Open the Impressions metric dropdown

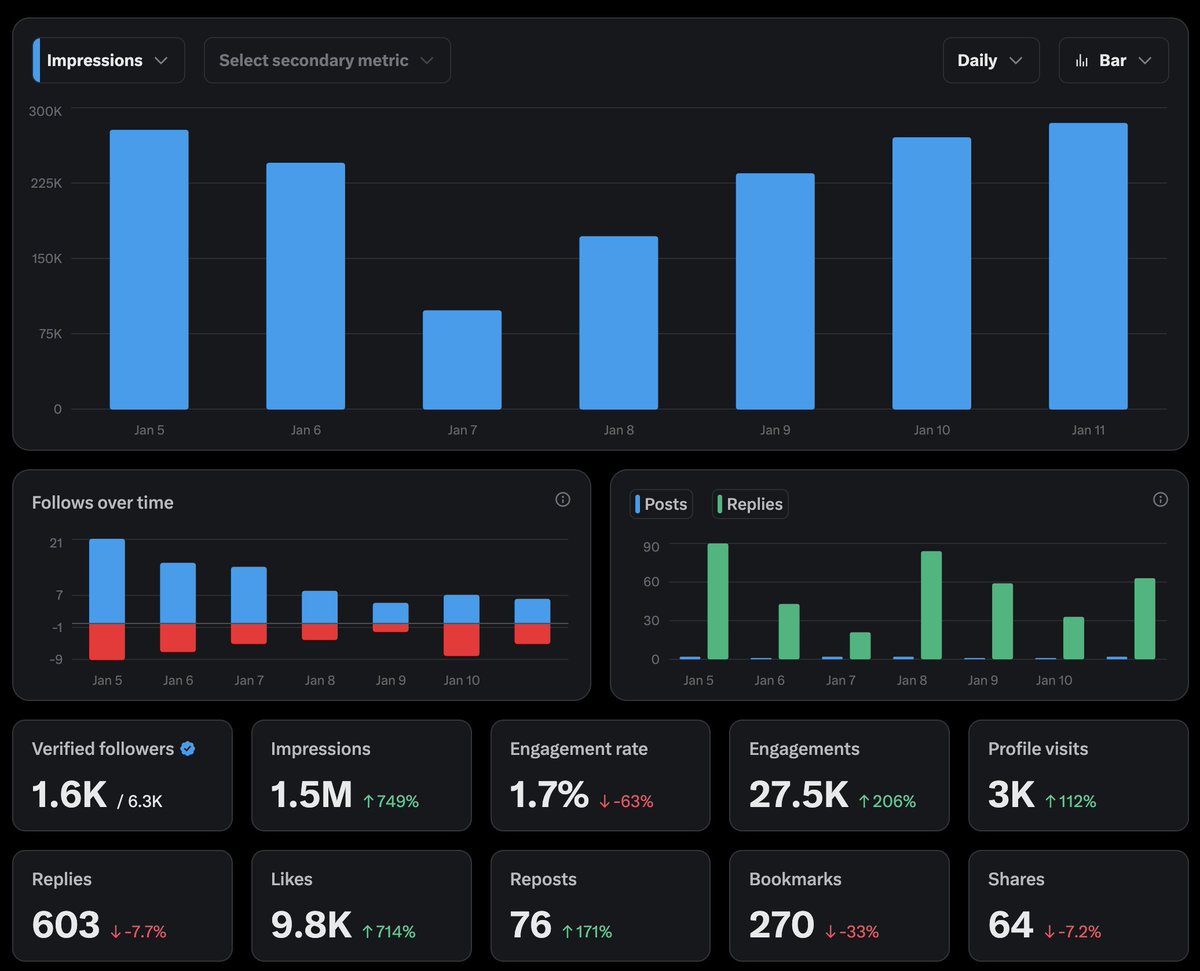click(107, 60)
